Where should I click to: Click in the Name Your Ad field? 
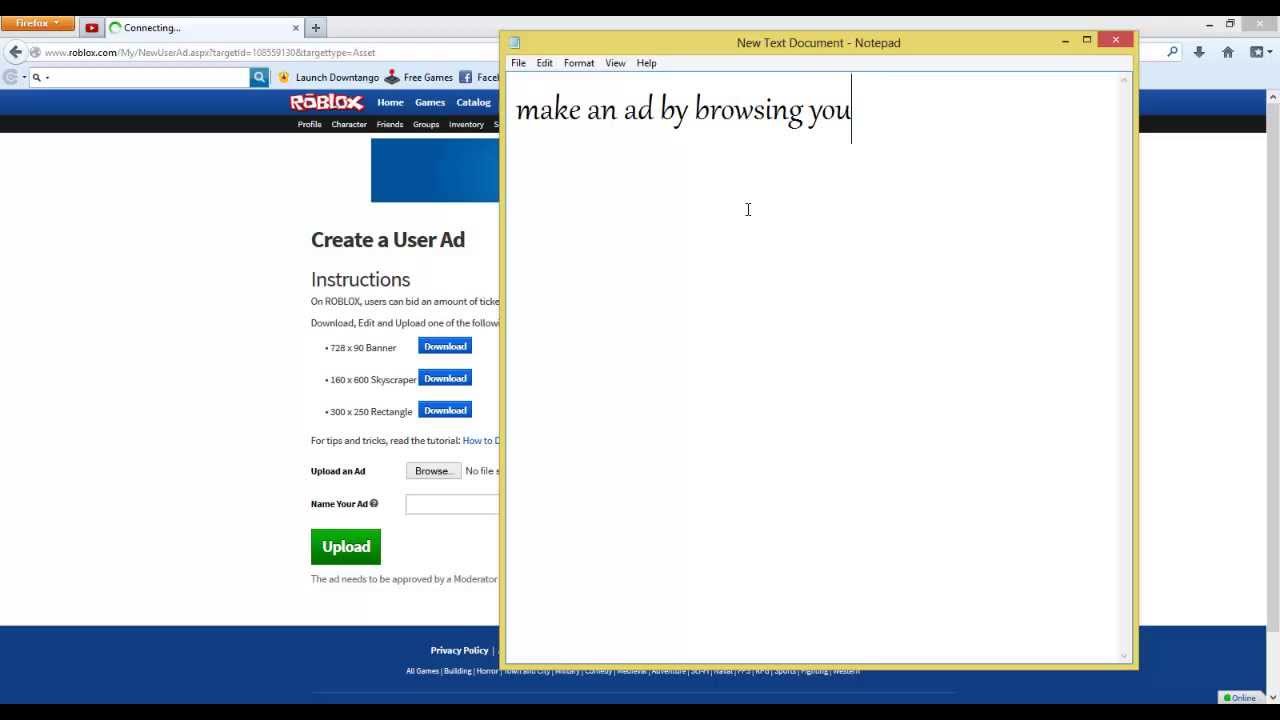[452, 504]
